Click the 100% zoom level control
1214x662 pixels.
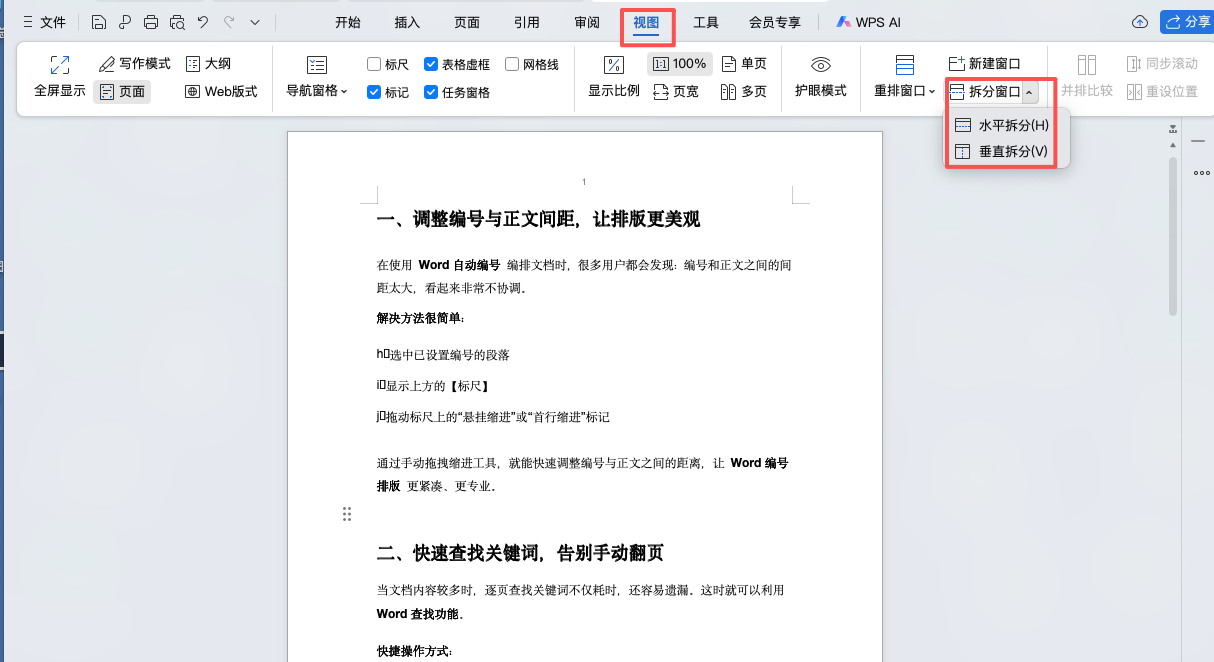point(680,63)
